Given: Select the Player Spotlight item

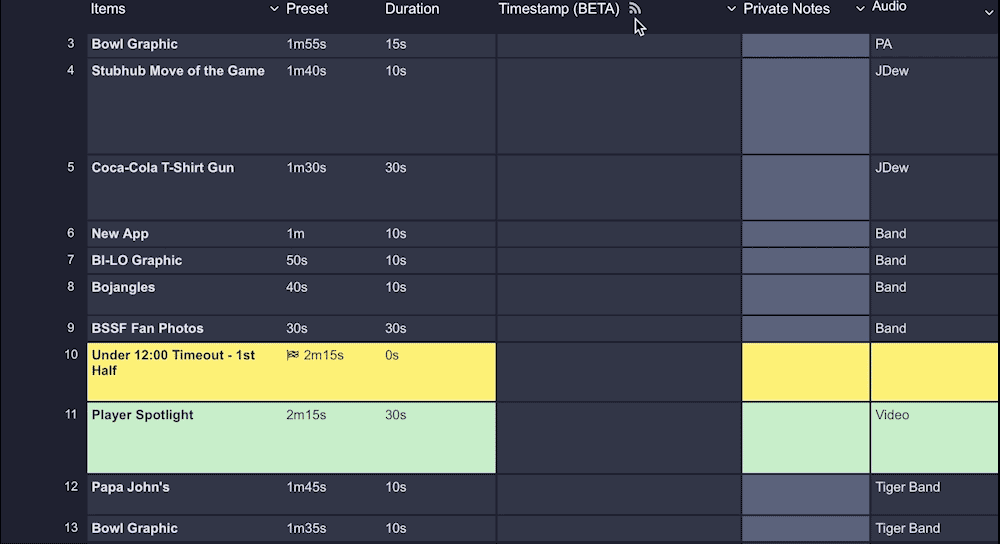Looking at the screenshot, I should coord(142,415).
